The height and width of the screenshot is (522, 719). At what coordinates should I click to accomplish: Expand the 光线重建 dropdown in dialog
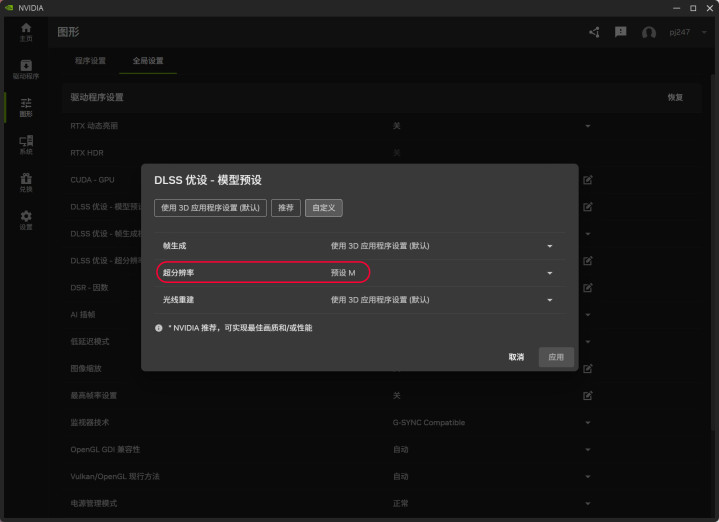click(x=549, y=300)
